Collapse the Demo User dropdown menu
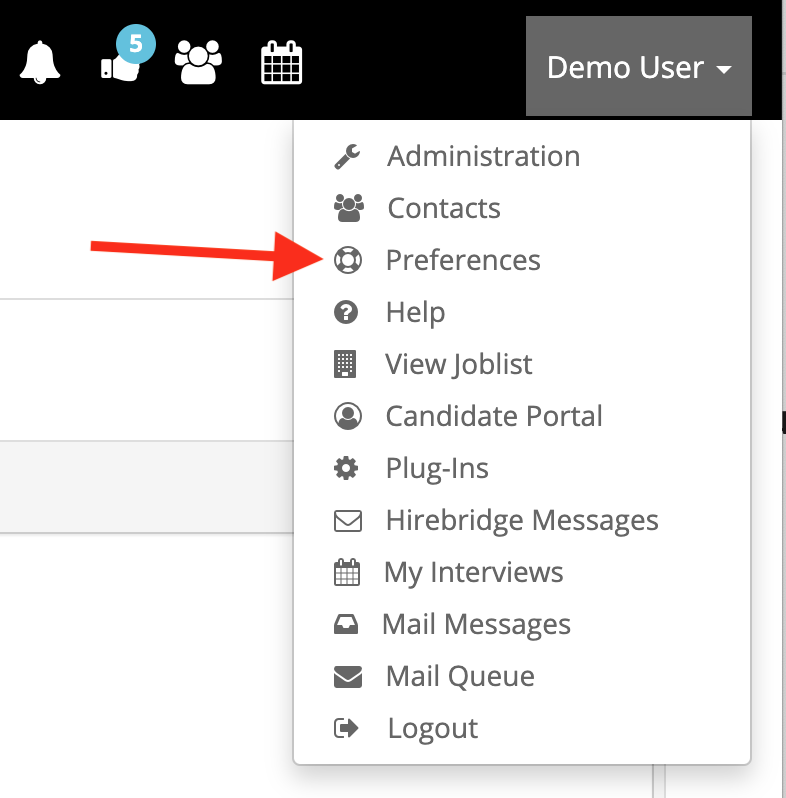 (x=638, y=67)
